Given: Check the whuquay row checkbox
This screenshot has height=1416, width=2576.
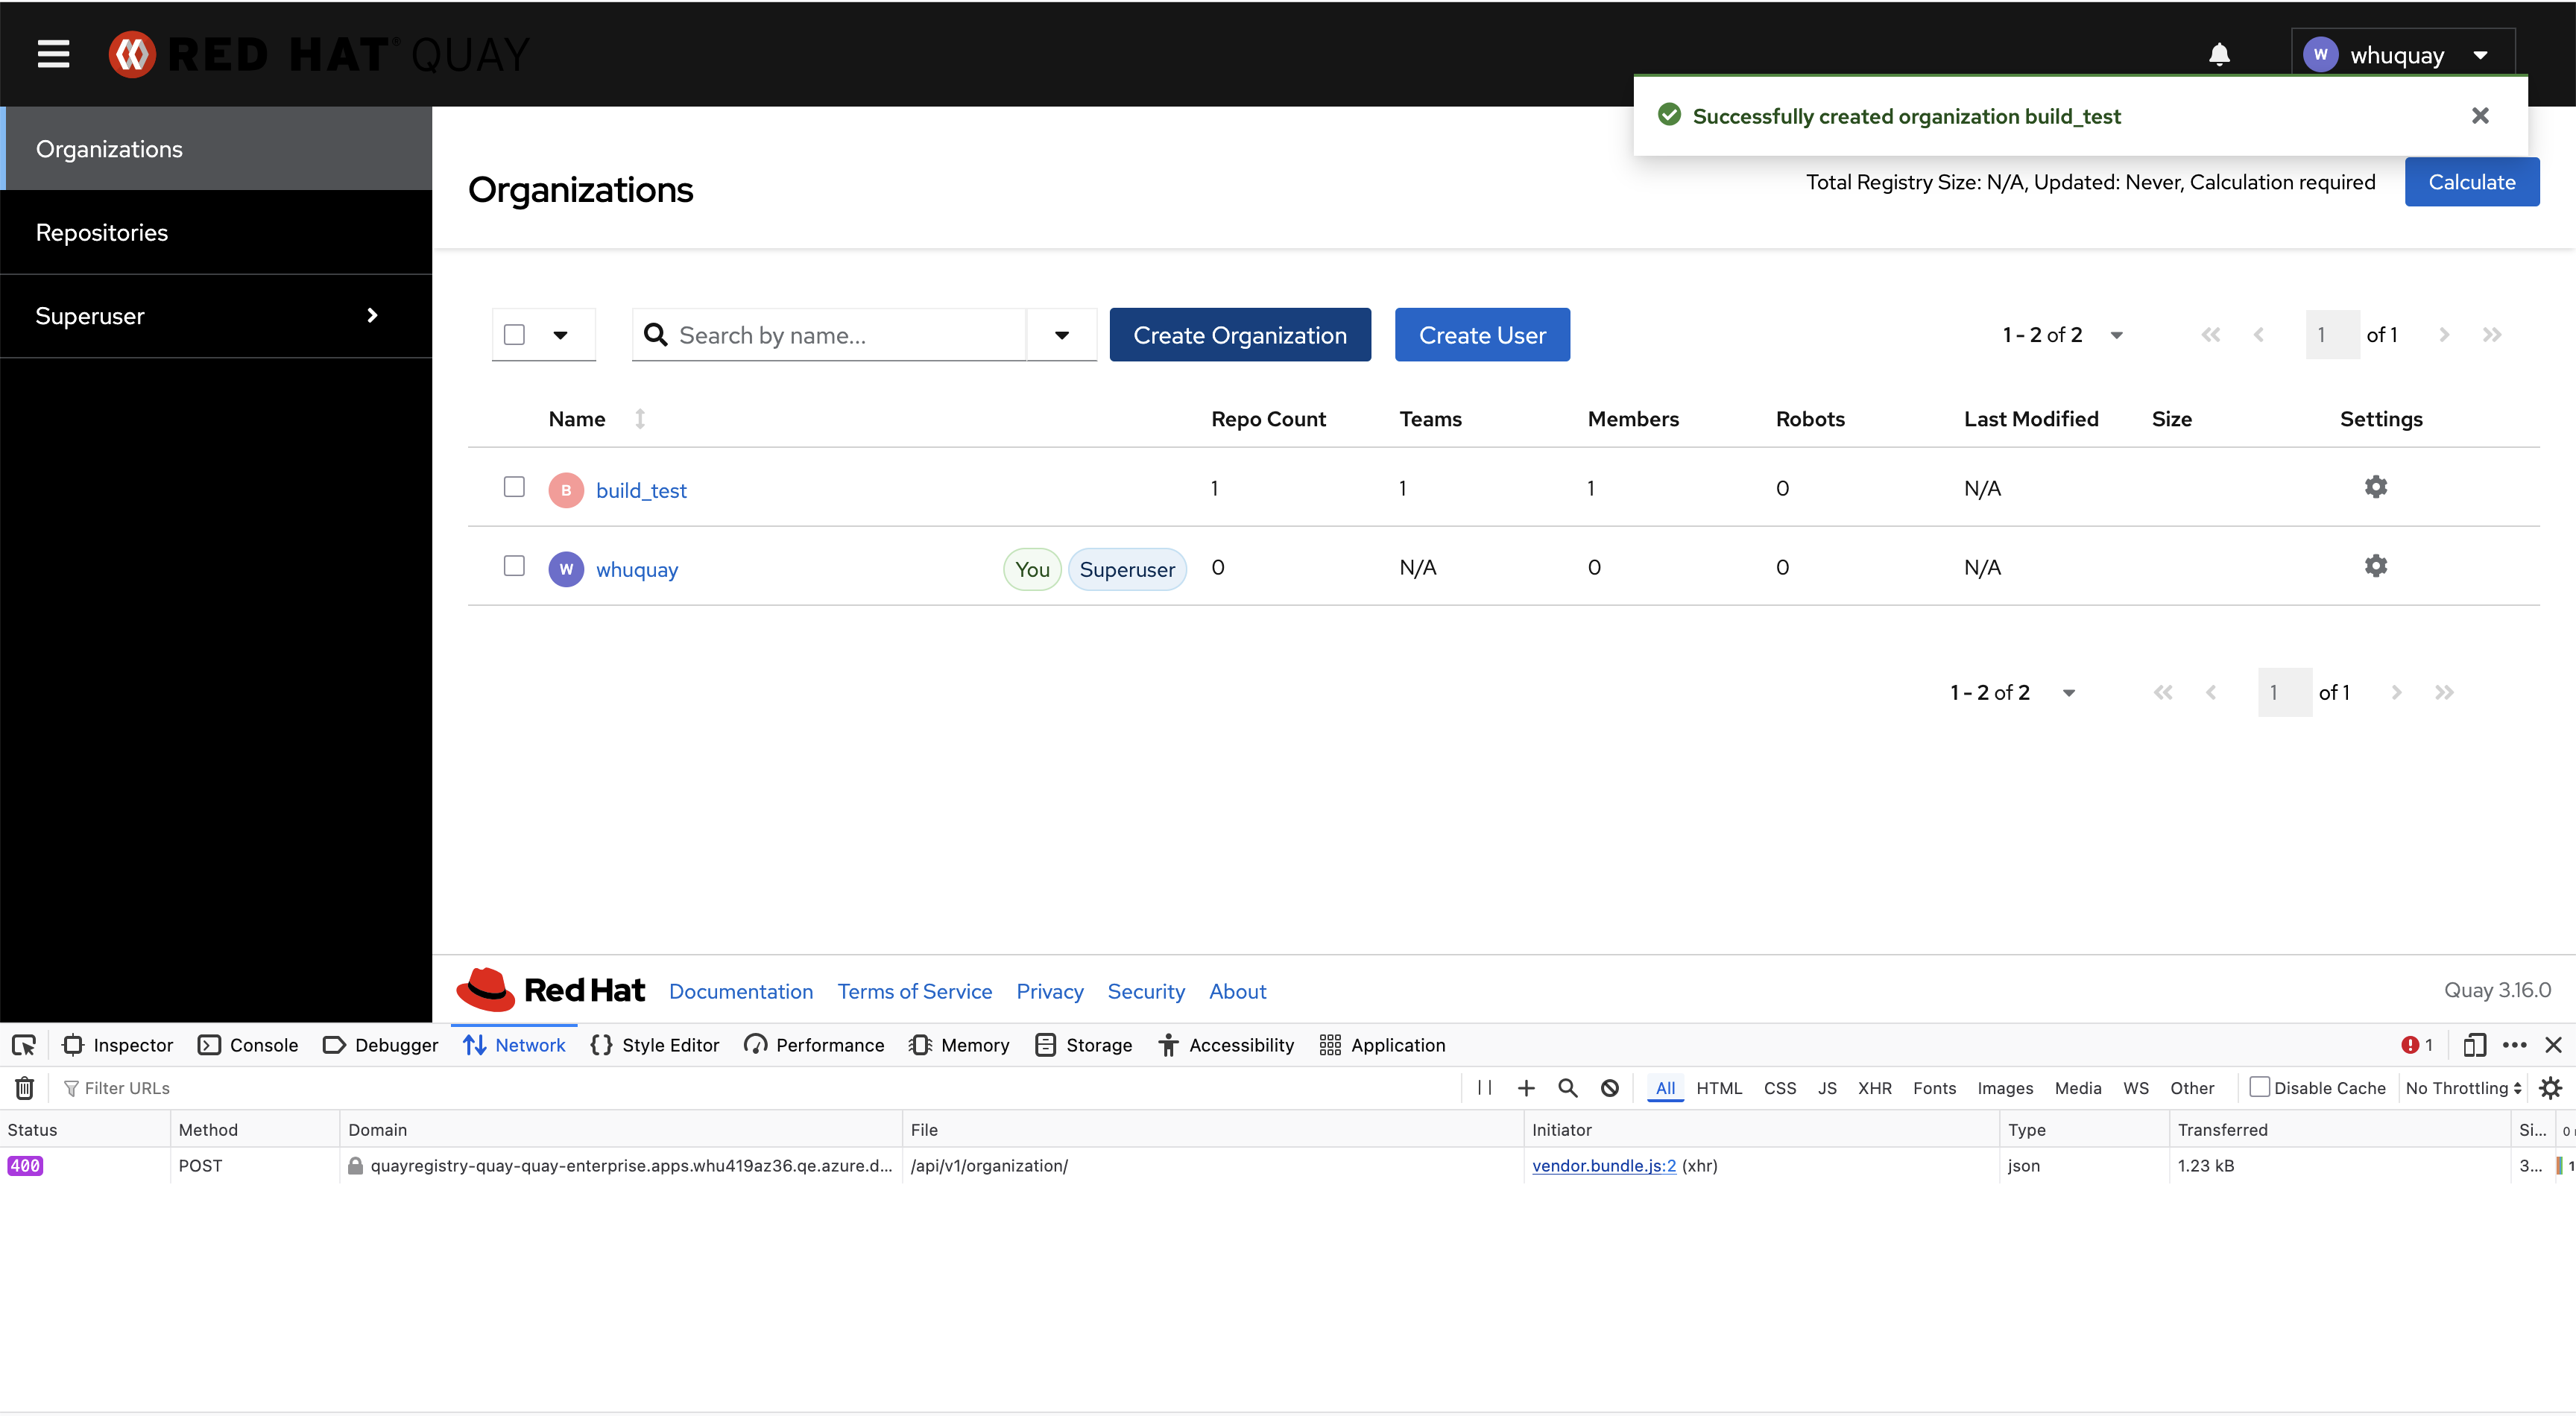Looking at the screenshot, I should [x=514, y=566].
